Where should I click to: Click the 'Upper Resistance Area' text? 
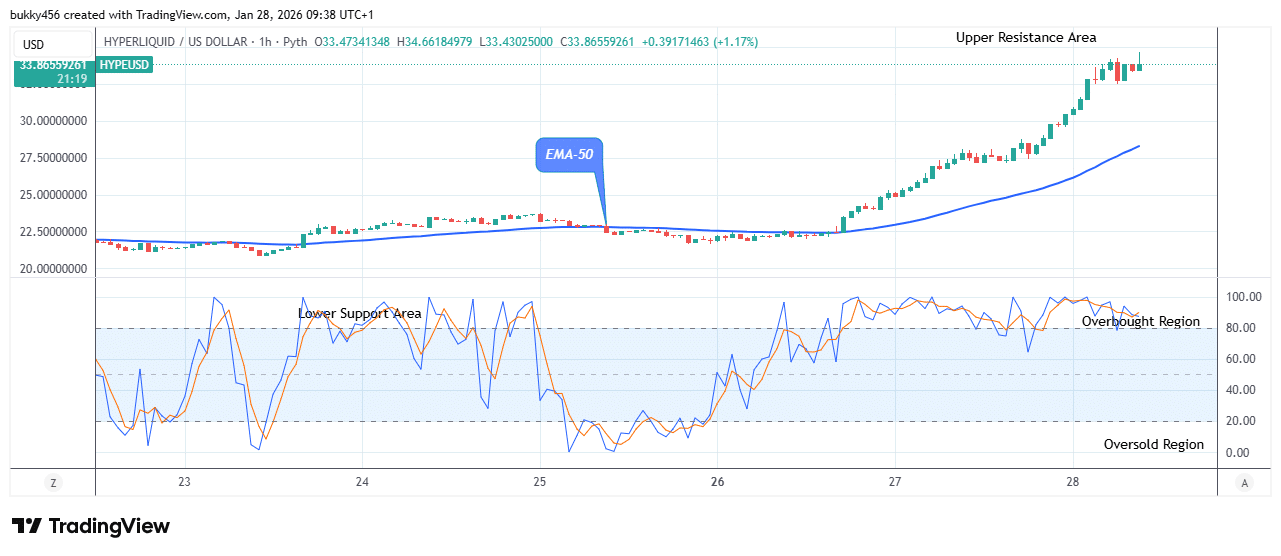[x=1026, y=38]
